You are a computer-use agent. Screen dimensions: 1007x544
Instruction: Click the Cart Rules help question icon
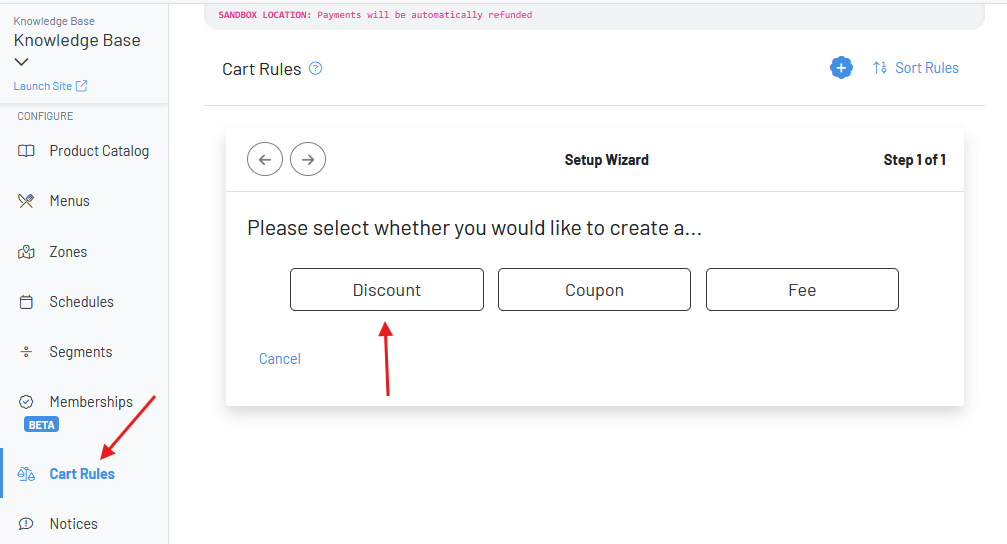(315, 68)
